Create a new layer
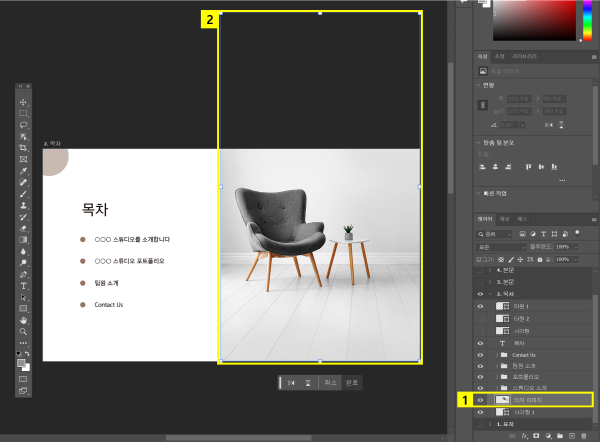Viewport: 600px width, 442px height. tap(572, 436)
